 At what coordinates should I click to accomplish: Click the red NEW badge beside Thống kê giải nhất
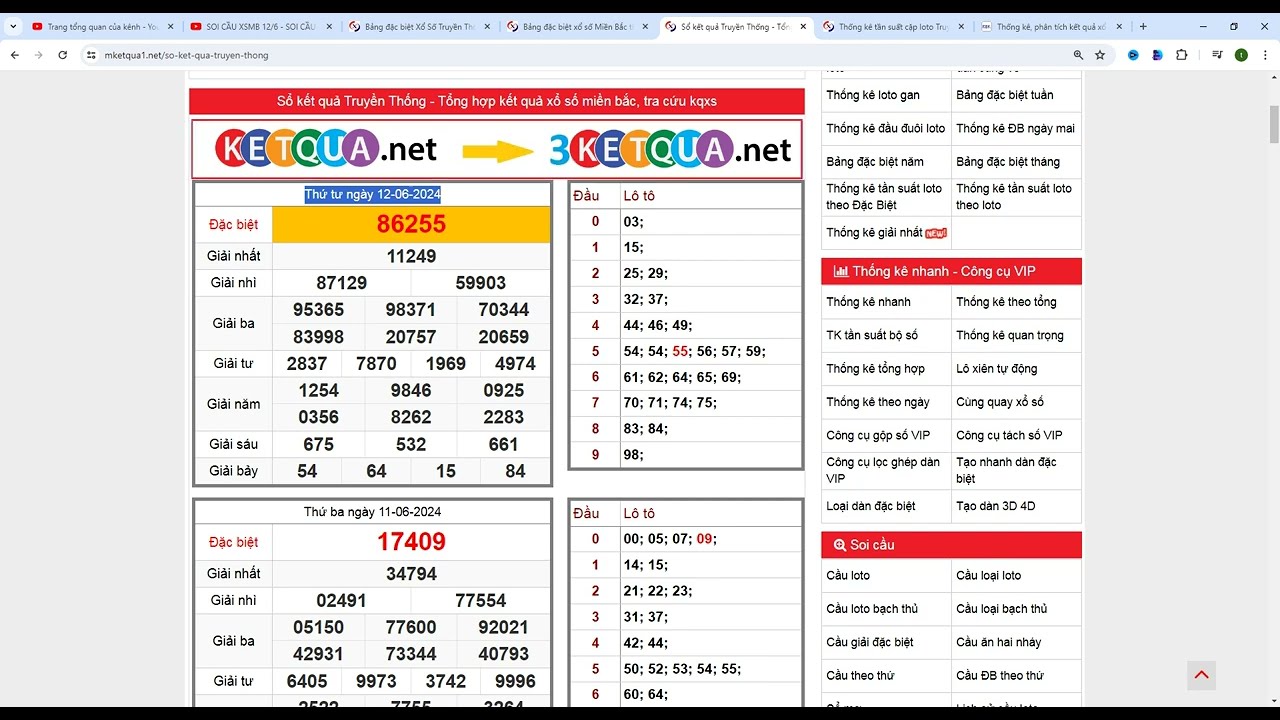pos(936,233)
